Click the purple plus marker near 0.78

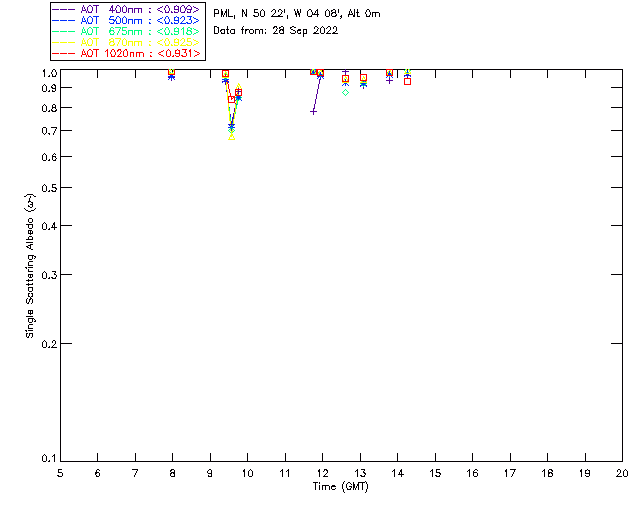[313, 111]
